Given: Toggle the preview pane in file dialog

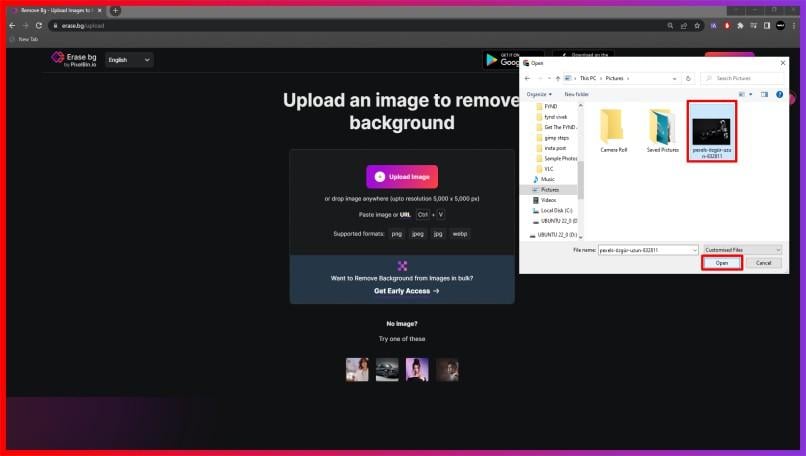Looking at the screenshot, I should click(x=764, y=94).
